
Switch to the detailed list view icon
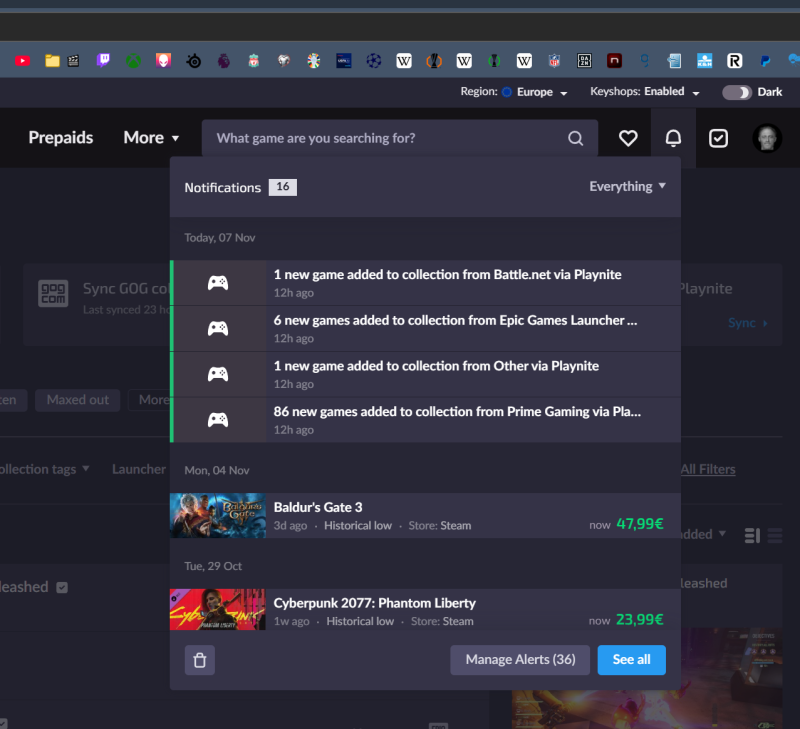click(752, 536)
